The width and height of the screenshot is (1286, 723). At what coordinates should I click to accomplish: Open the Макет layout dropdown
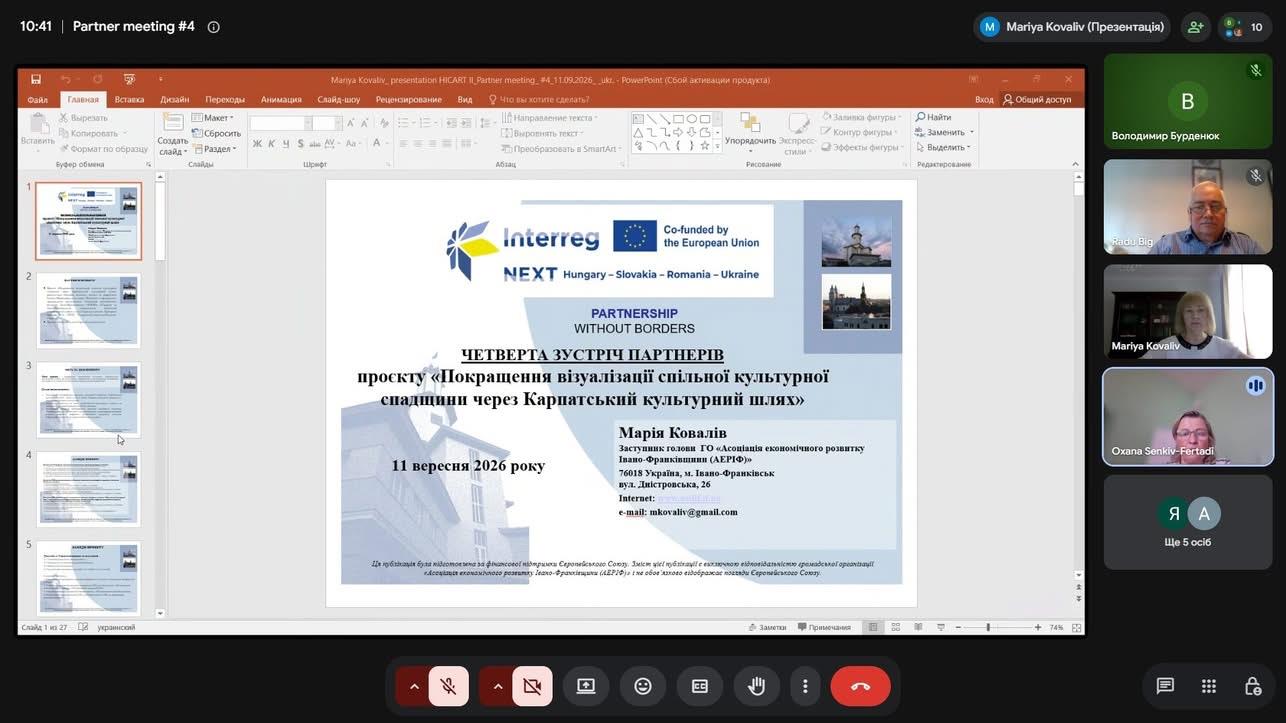(212, 117)
